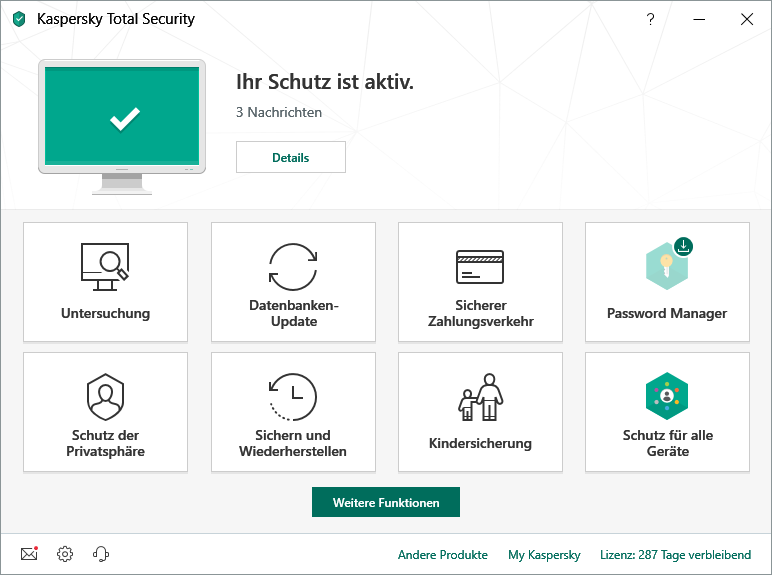Viewport: 772px width, 575px height.
Task: Click the Password Manager key hexagon icon
Action: tap(667, 266)
